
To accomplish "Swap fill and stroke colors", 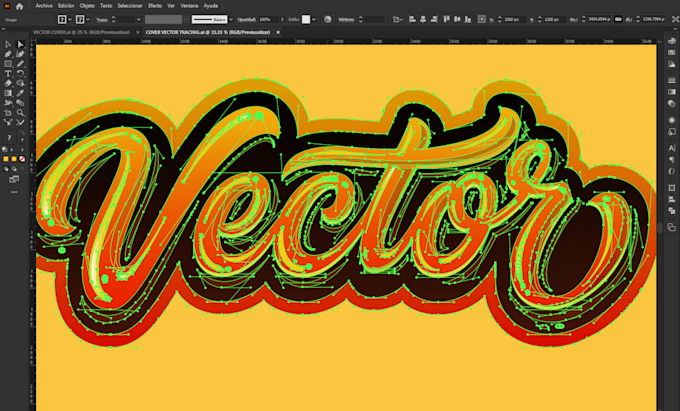I will point(21,133).
